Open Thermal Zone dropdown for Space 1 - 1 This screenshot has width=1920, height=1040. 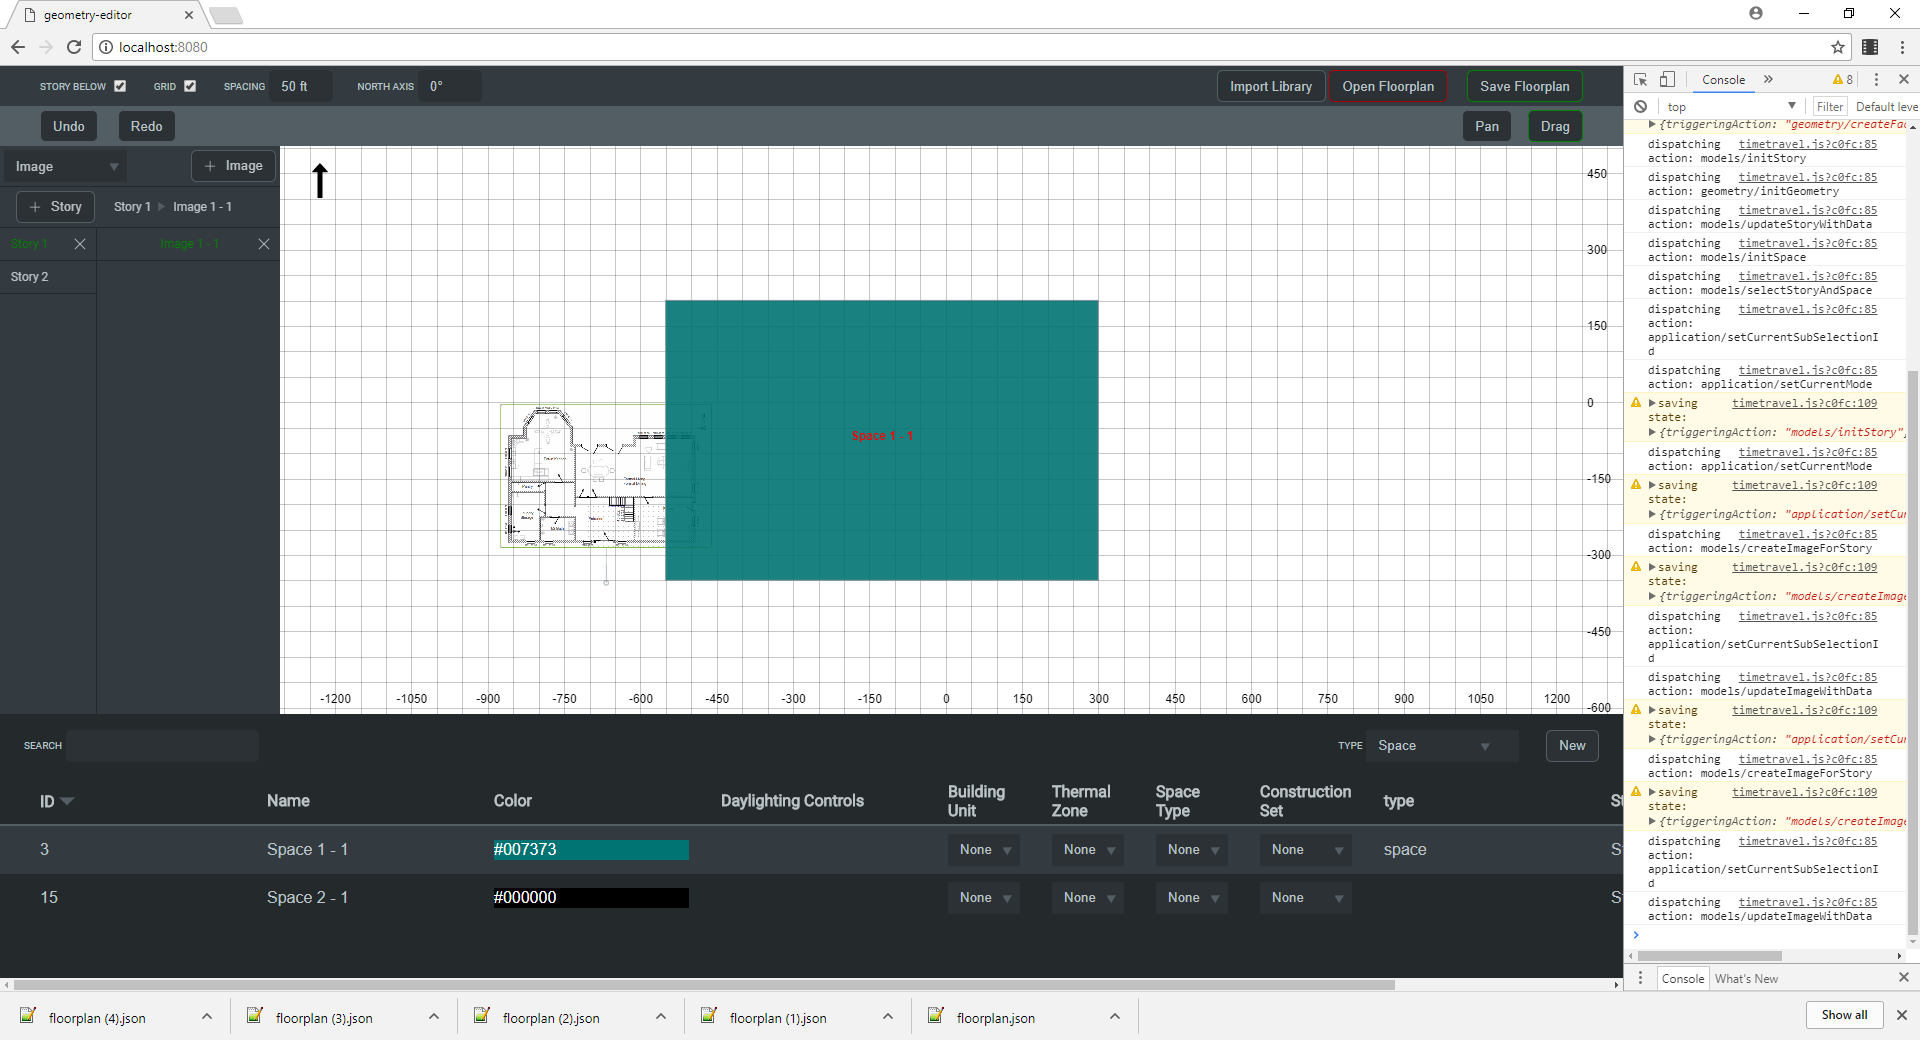(1086, 849)
